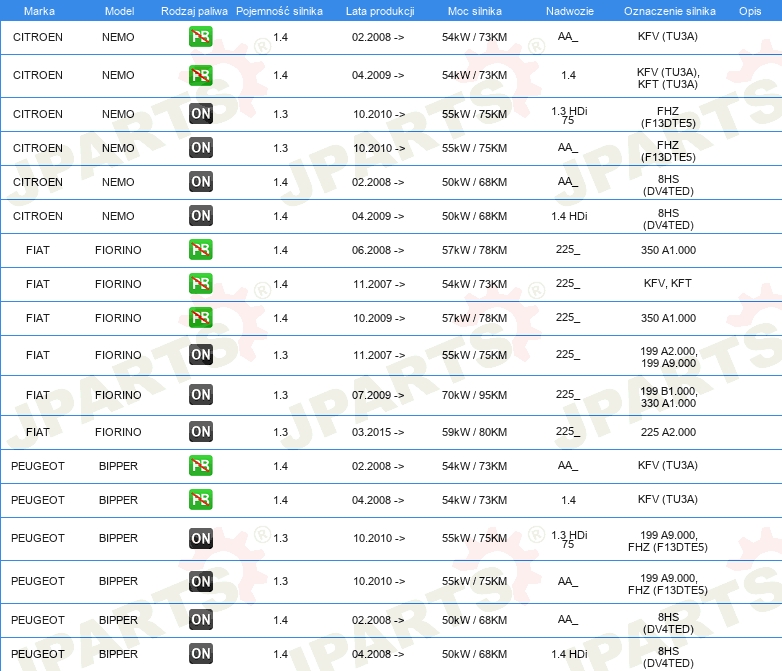Click '55kW / 75KM' in Fiat 11.2007 row
This screenshot has width=782, height=671.
pyautogui.click(x=474, y=355)
